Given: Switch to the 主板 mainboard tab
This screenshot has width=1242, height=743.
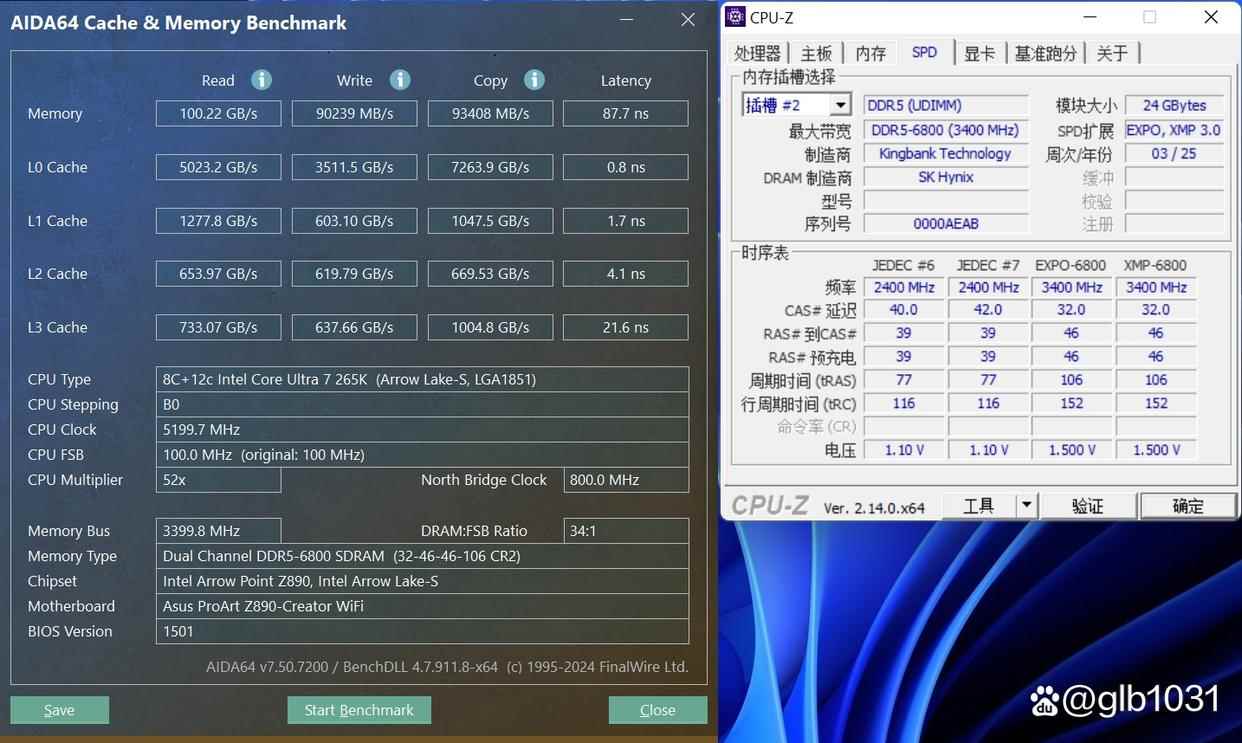Looking at the screenshot, I should 816,52.
